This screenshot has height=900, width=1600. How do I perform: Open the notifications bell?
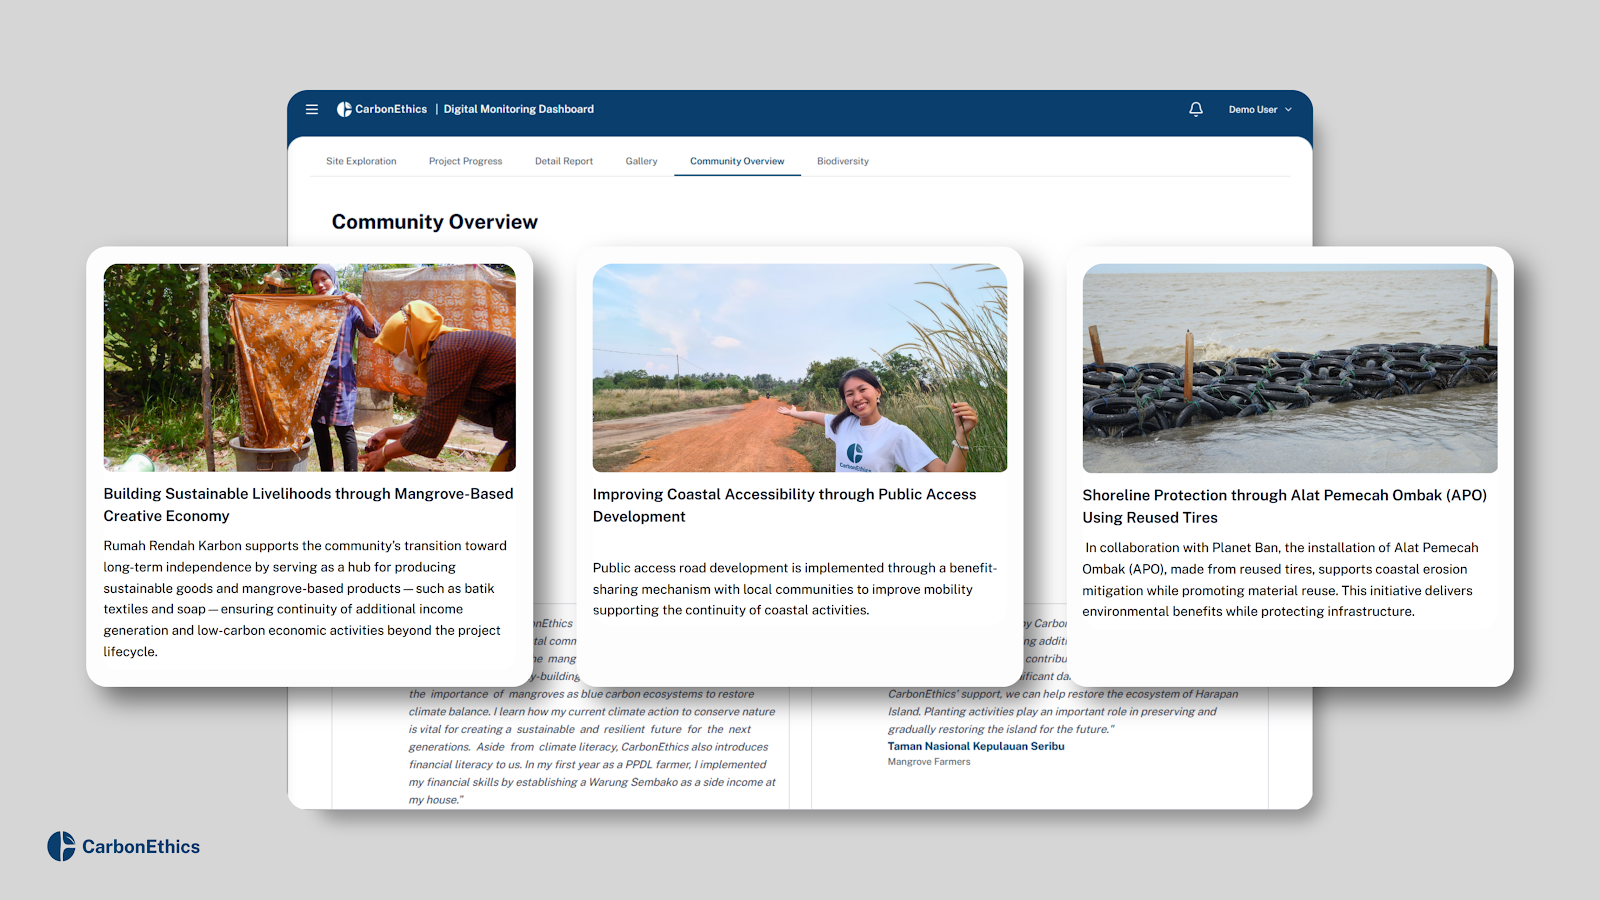coord(1196,109)
